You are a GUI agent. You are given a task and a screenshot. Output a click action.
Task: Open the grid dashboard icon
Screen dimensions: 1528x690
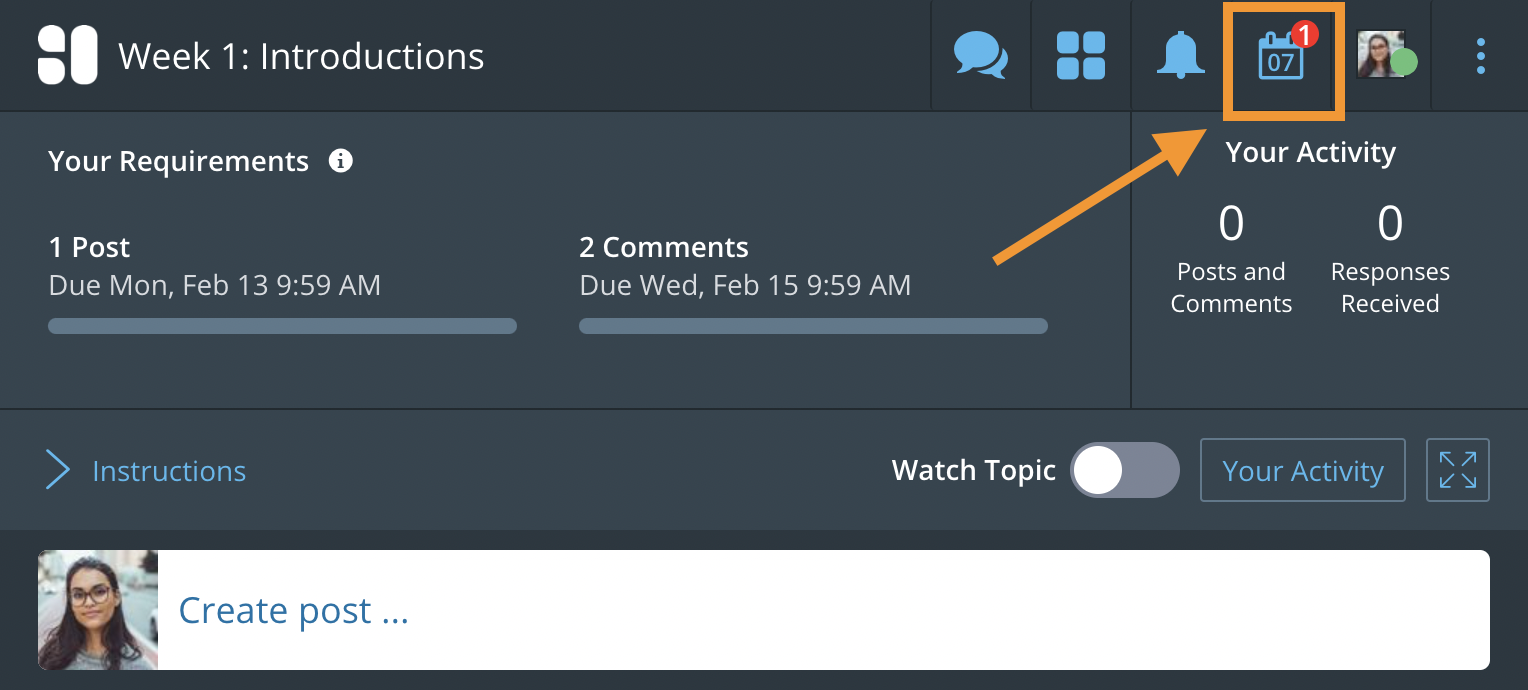(1081, 55)
